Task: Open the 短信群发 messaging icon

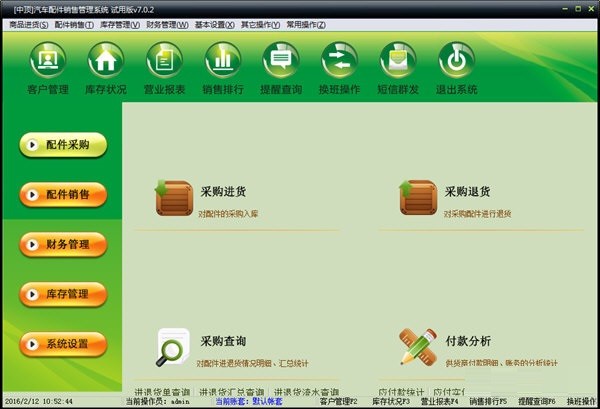Action: [398, 60]
